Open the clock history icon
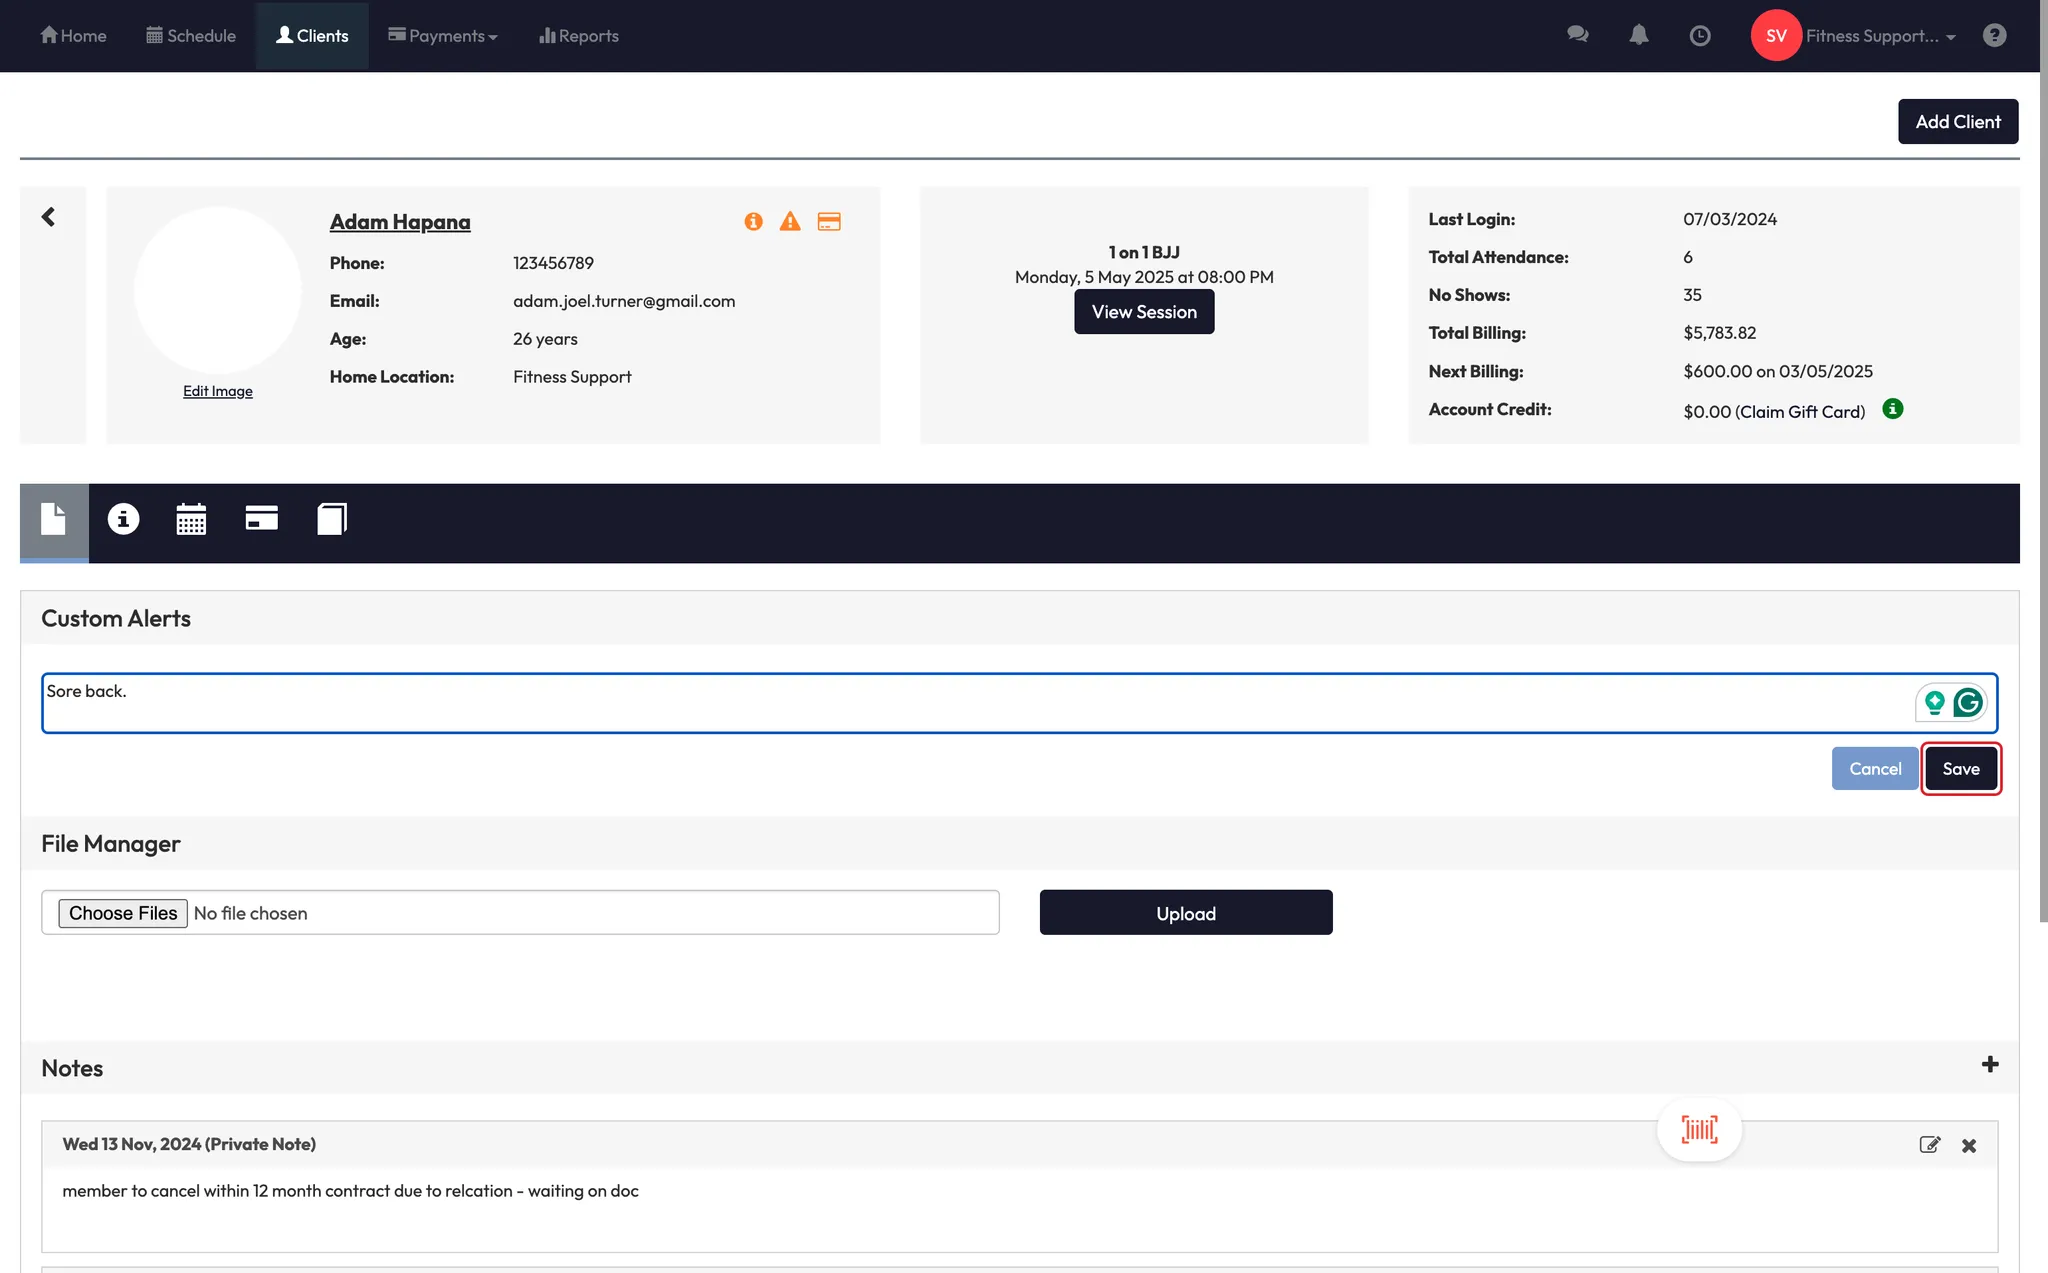 click(x=1699, y=36)
